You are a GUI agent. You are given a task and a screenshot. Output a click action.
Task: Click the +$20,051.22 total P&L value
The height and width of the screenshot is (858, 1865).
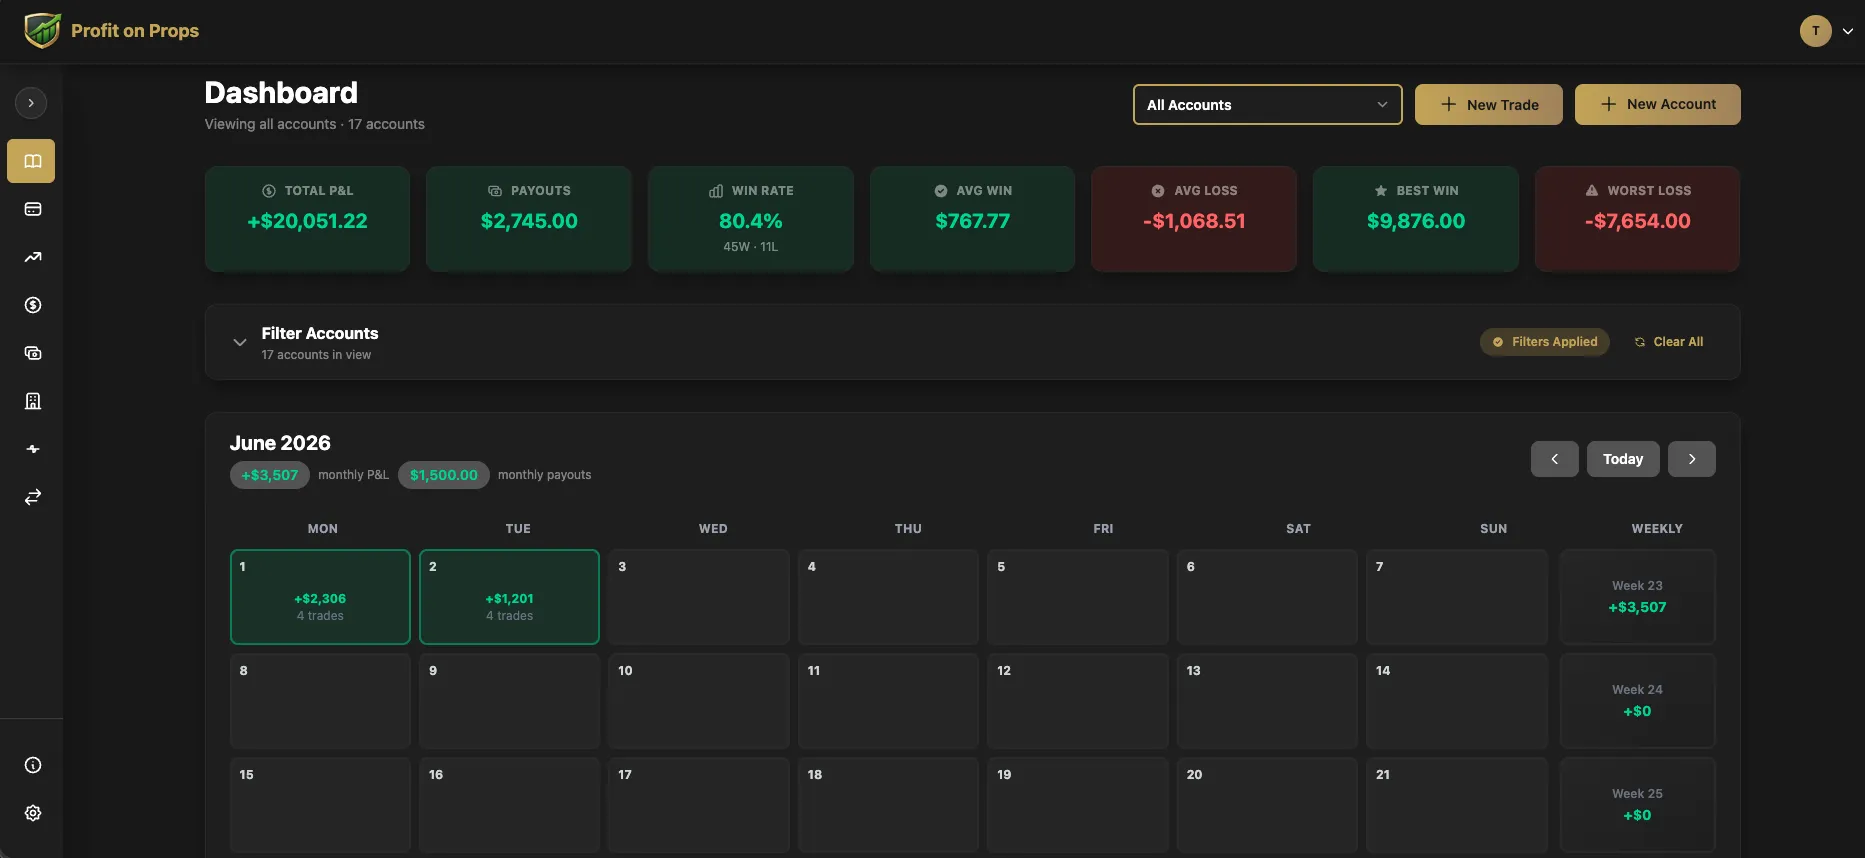pos(307,221)
